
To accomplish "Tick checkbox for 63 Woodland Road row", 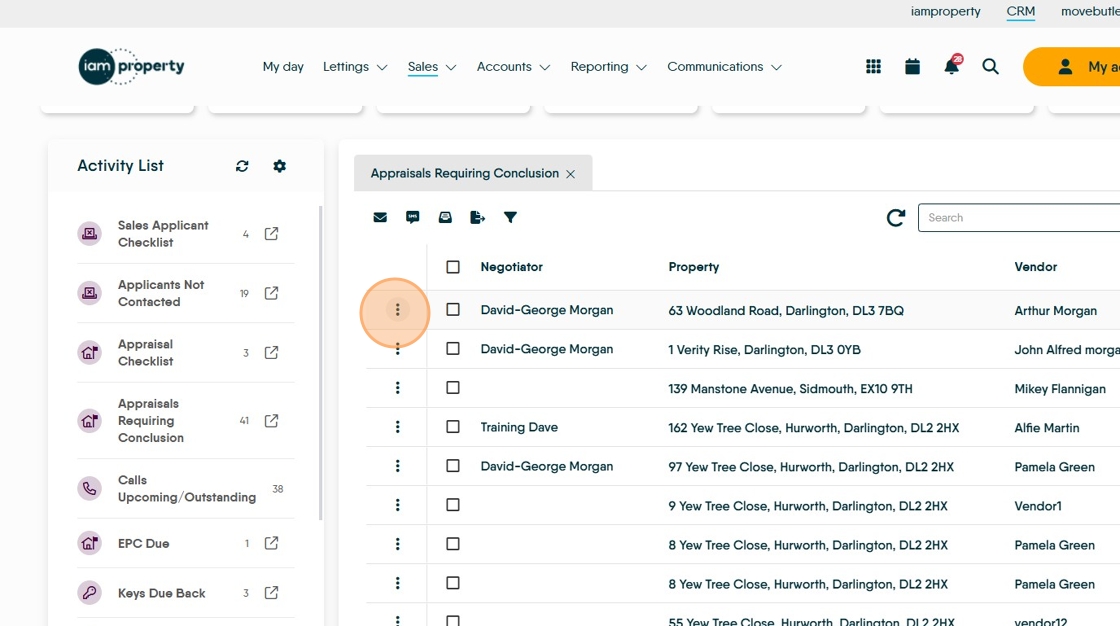I will [453, 309].
